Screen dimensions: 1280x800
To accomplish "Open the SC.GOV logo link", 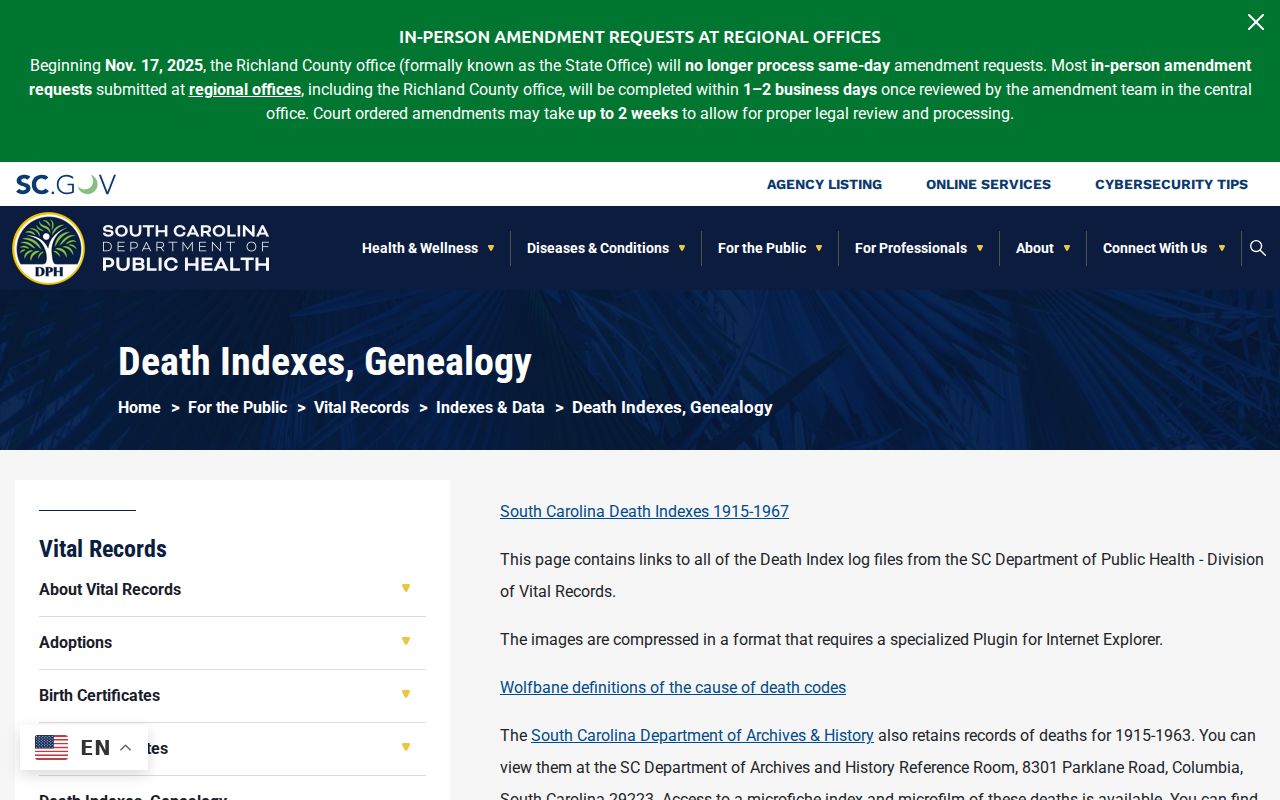I will (x=66, y=184).
